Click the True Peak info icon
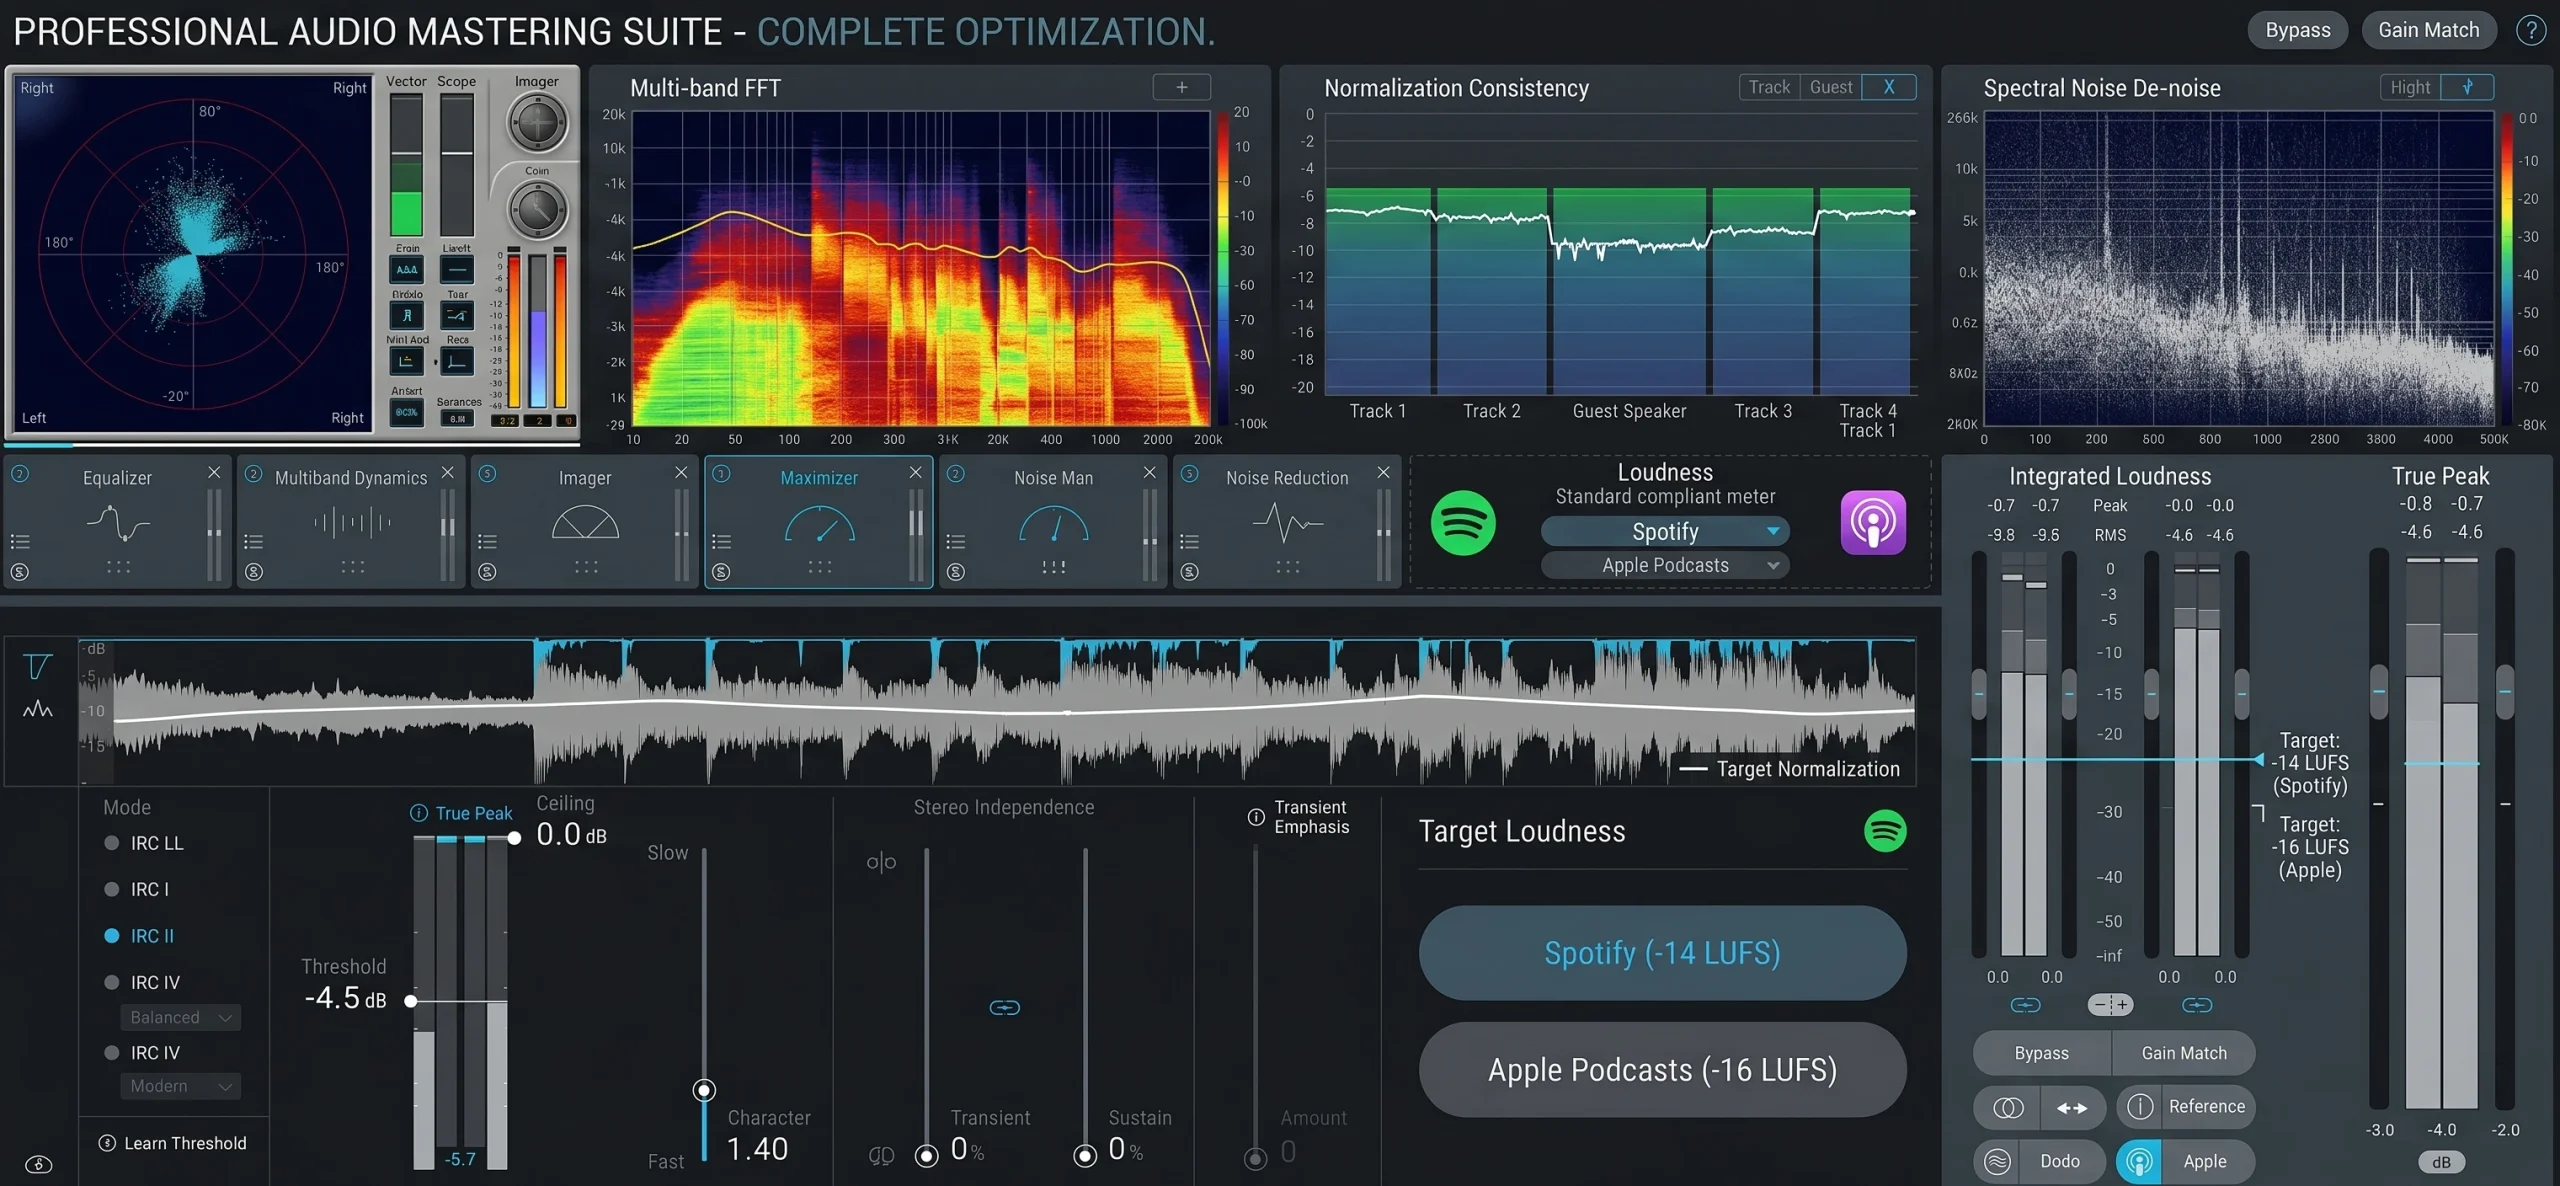This screenshot has width=2560, height=1186. pos(419,813)
